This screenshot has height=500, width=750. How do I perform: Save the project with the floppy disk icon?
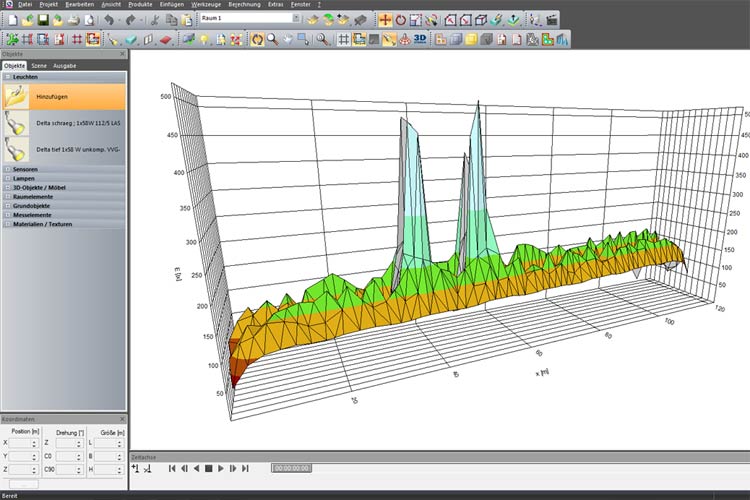(43, 20)
